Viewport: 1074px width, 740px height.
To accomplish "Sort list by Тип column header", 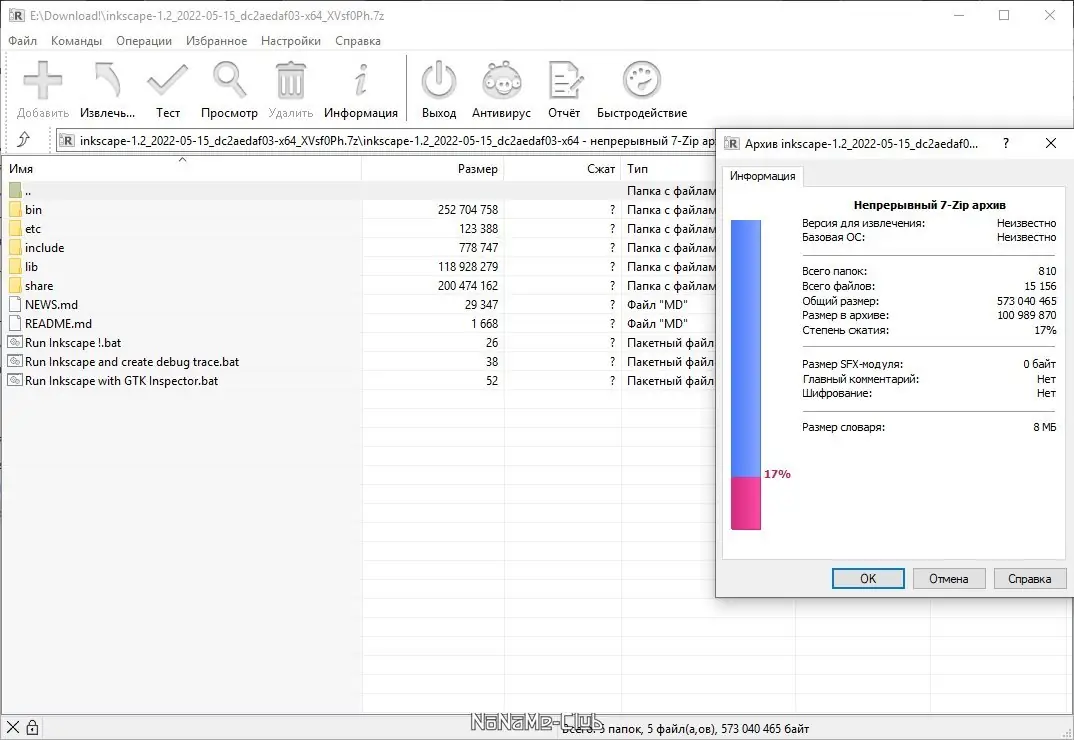I will coord(669,169).
